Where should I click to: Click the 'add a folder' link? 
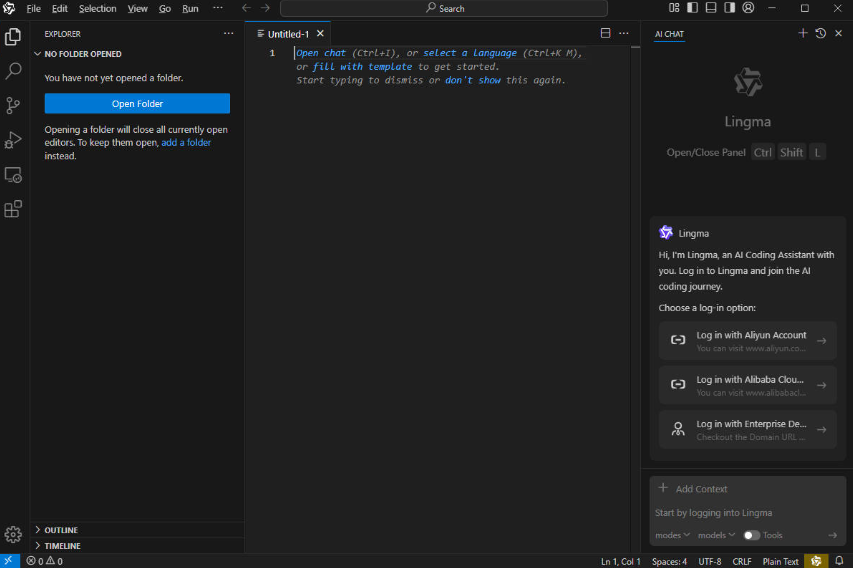pyautogui.click(x=186, y=142)
